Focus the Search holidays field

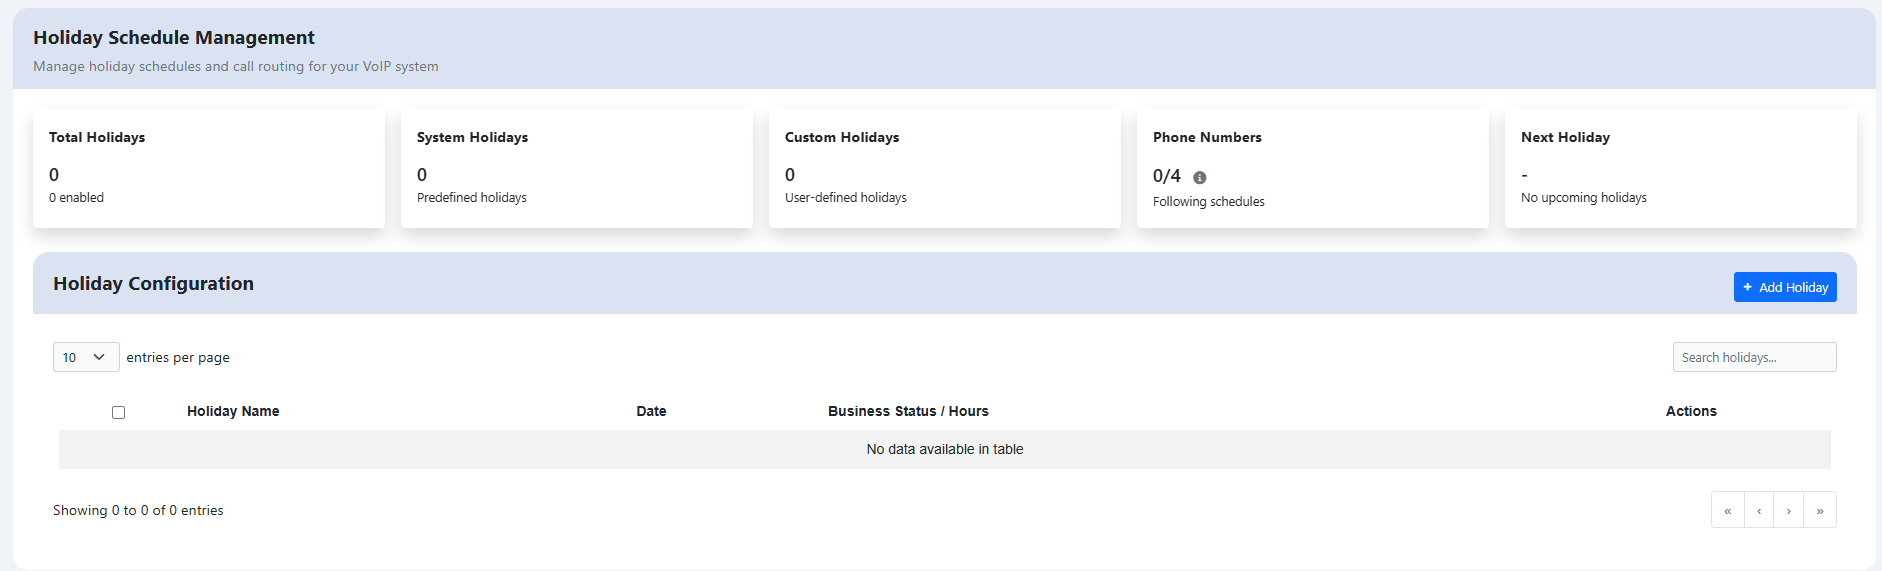tap(1754, 357)
